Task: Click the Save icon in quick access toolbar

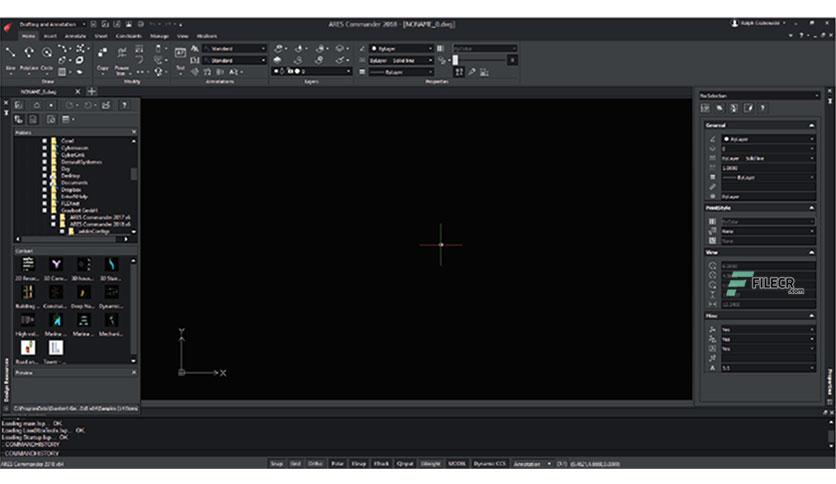Action: [117, 24]
